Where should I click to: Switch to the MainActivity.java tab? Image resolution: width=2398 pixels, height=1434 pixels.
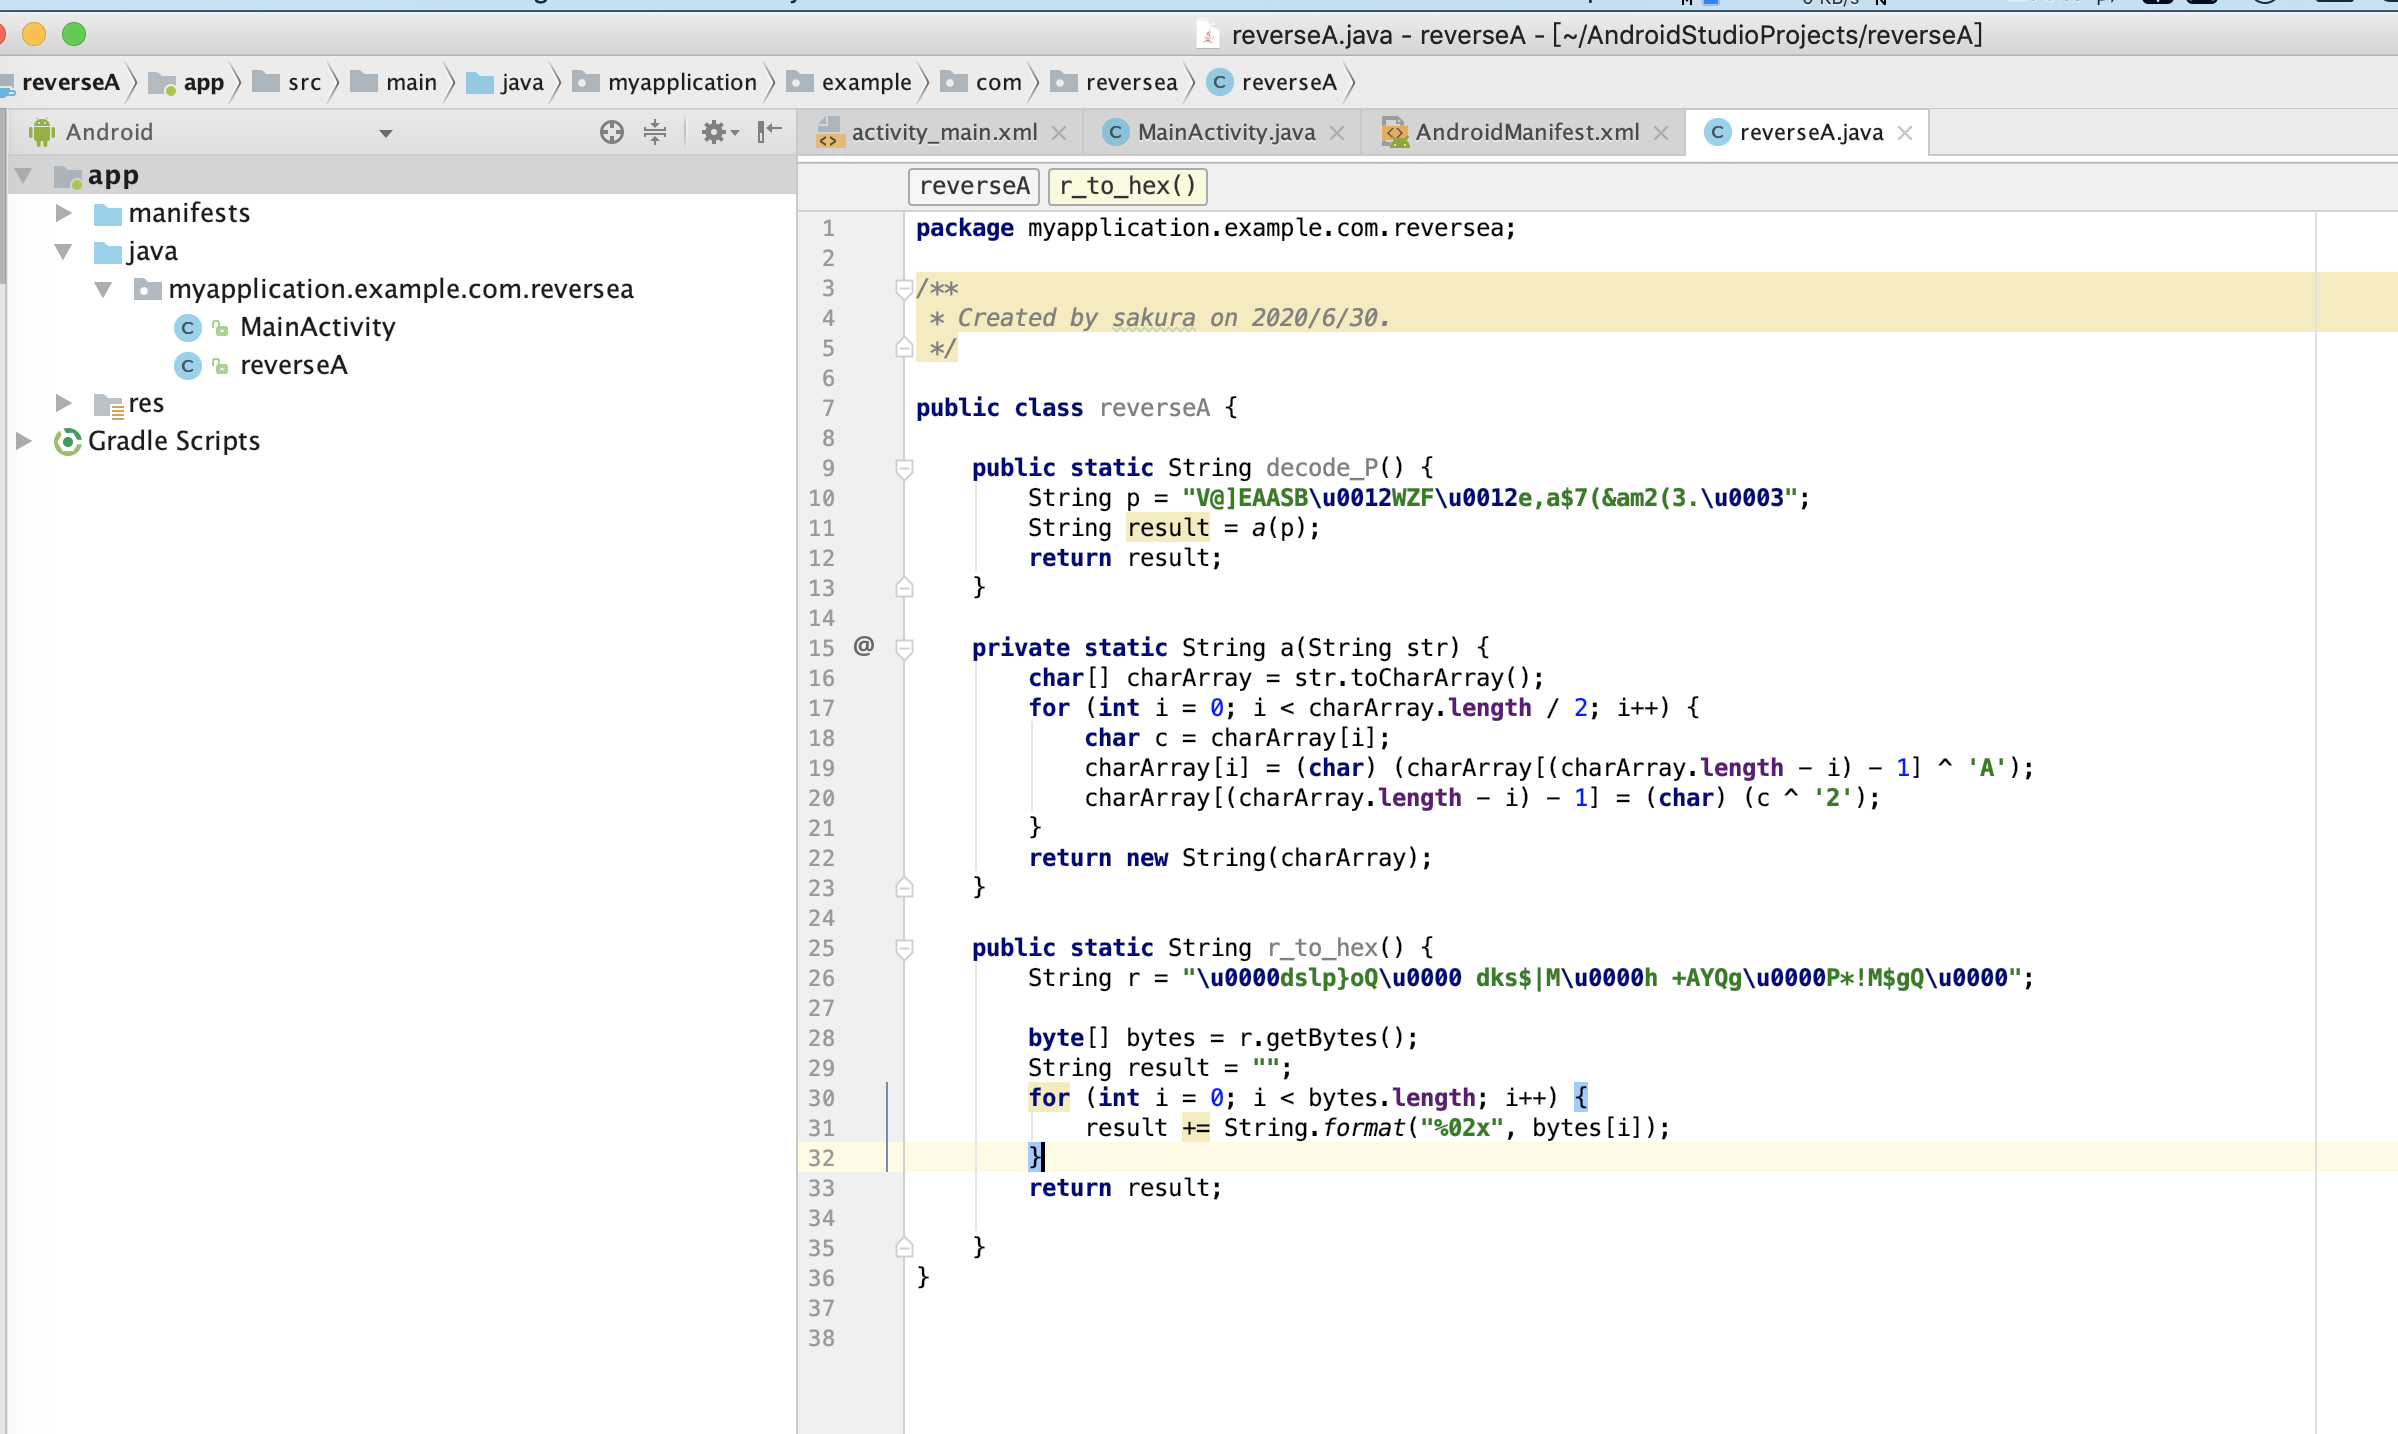[x=1225, y=133]
